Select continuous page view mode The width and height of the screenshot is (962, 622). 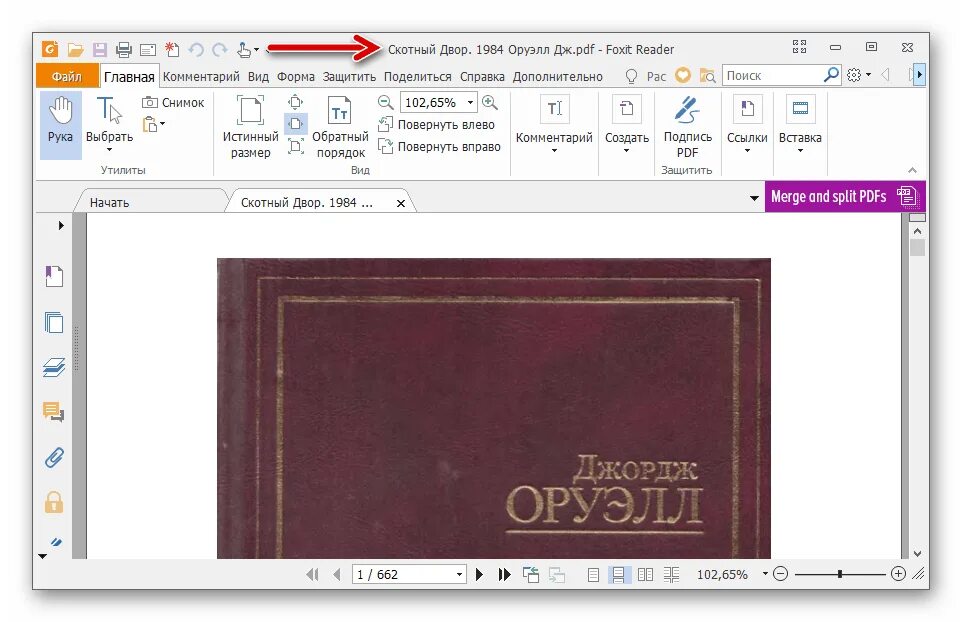(618, 575)
